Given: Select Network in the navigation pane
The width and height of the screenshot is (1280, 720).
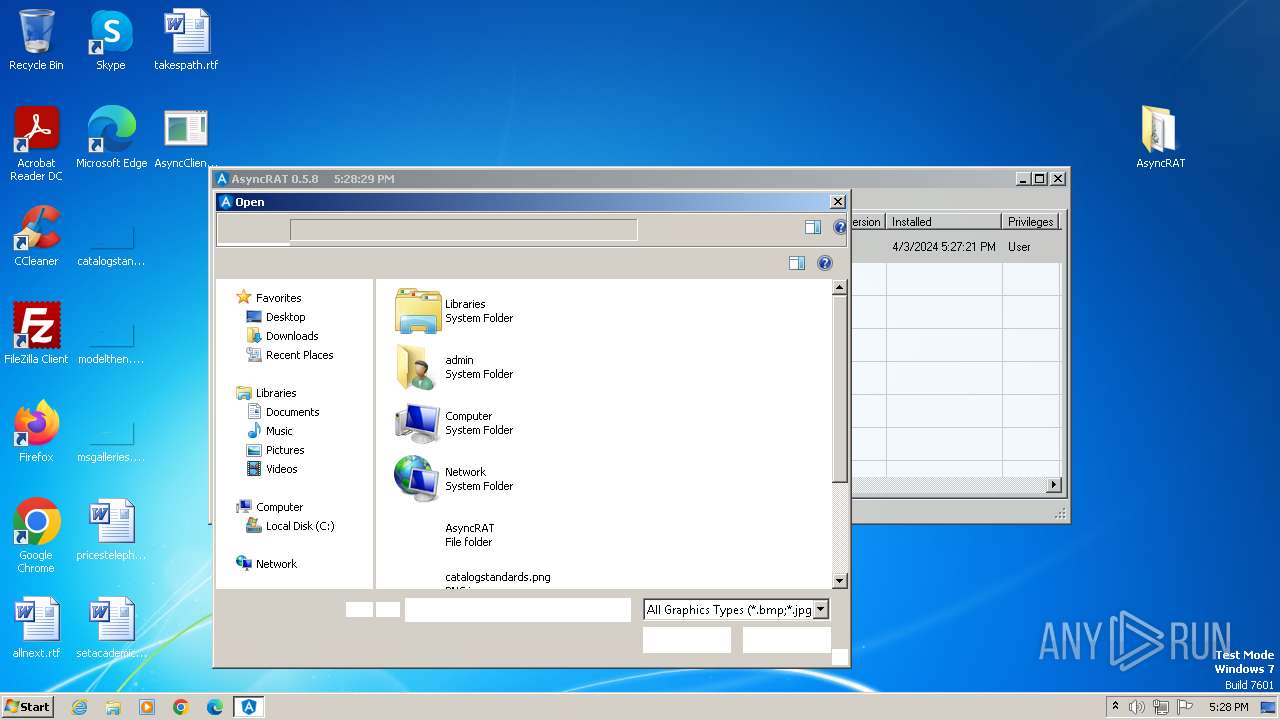Looking at the screenshot, I should tap(266, 564).
